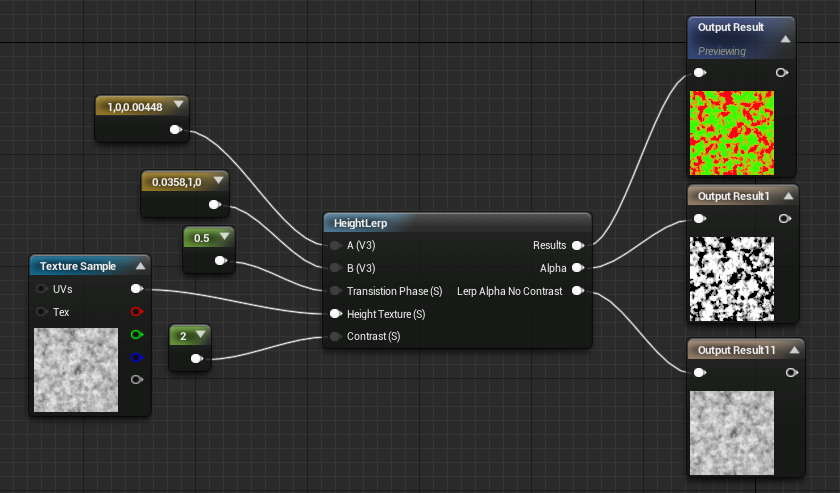Image resolution: width=840 pixels, height=493 pixels.
Task: Toggle the Output Result1 preview arrow
Action: (x=787, y=195)
